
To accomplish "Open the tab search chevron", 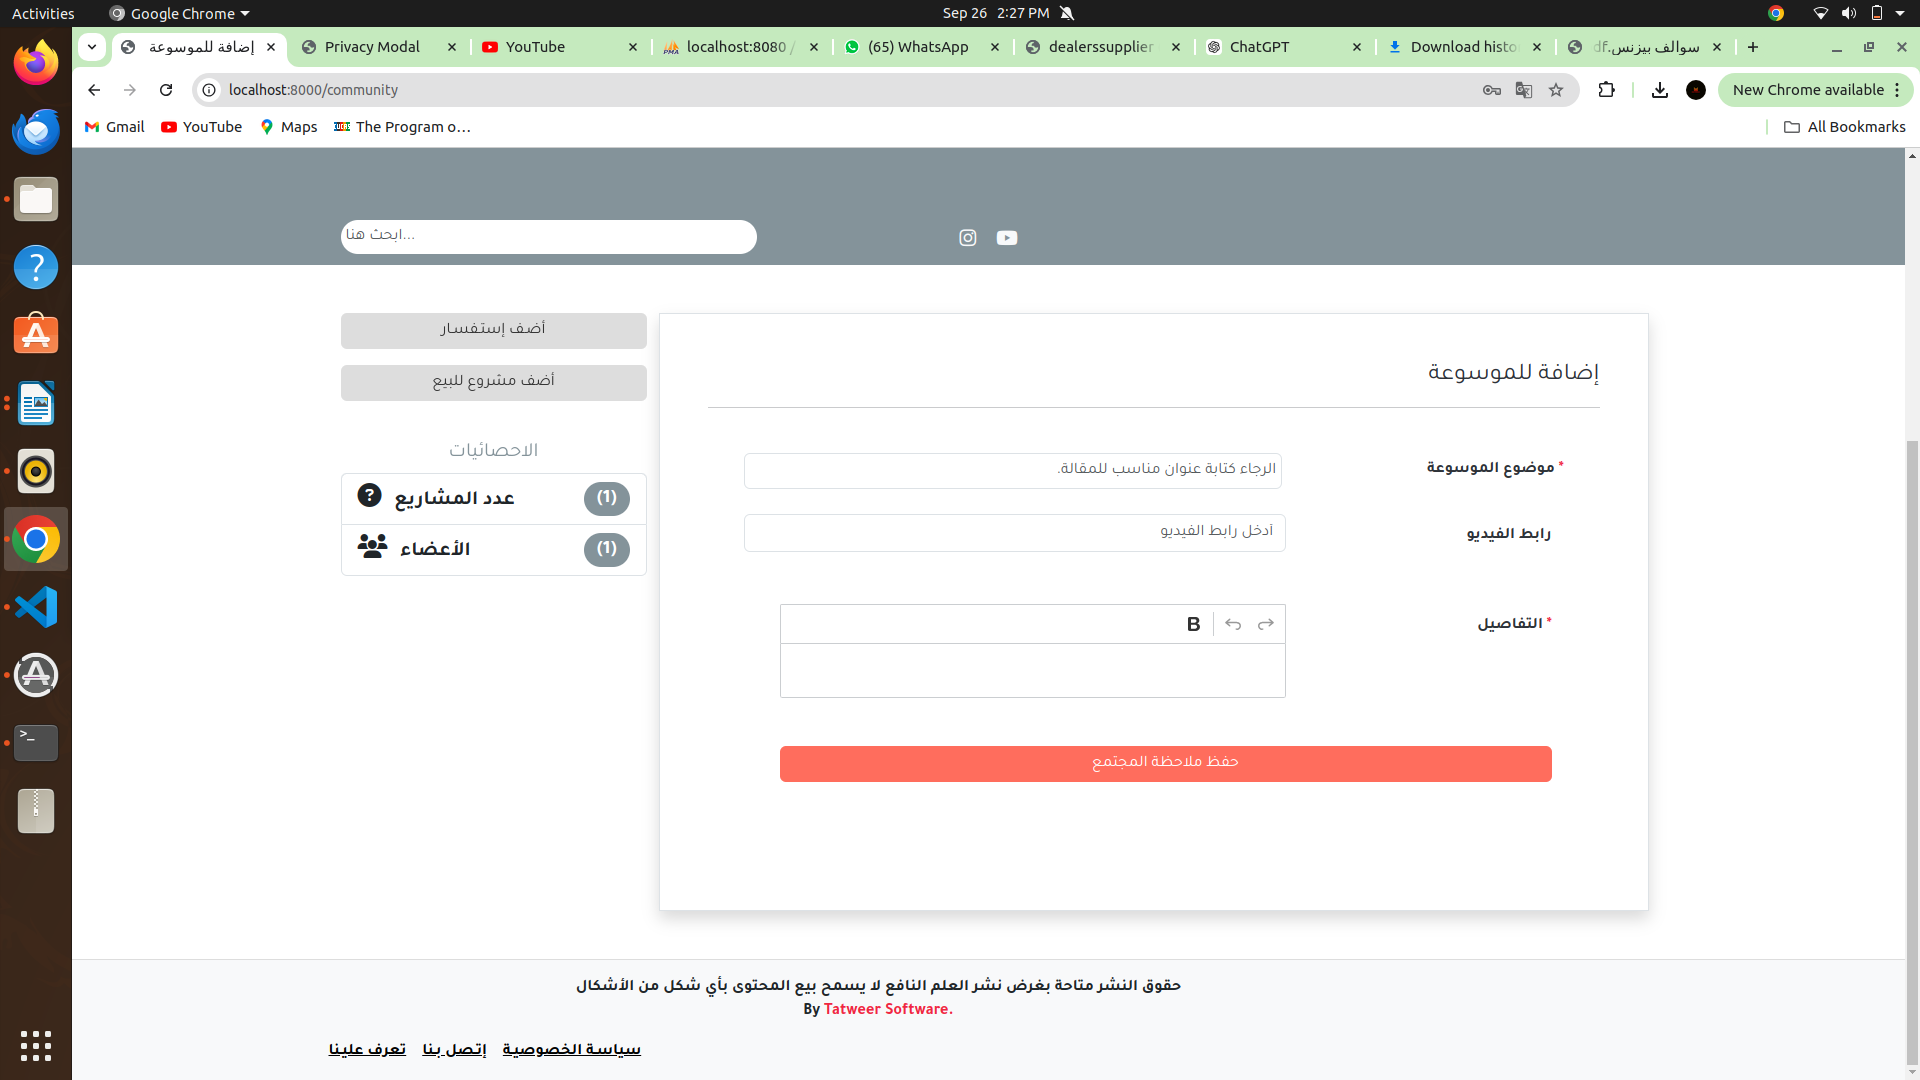I will [x=91, y=47].
